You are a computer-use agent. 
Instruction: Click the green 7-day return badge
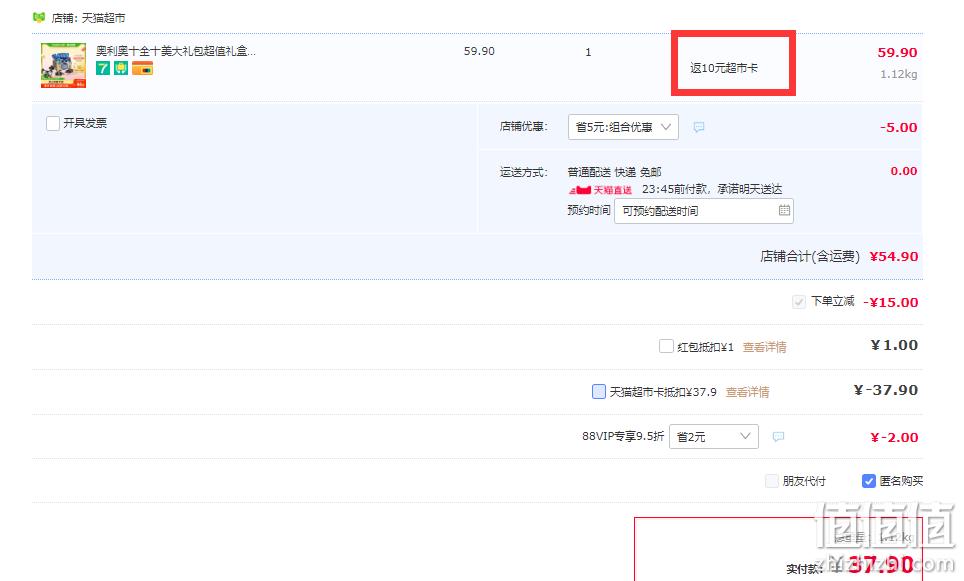tap(103, 68)
